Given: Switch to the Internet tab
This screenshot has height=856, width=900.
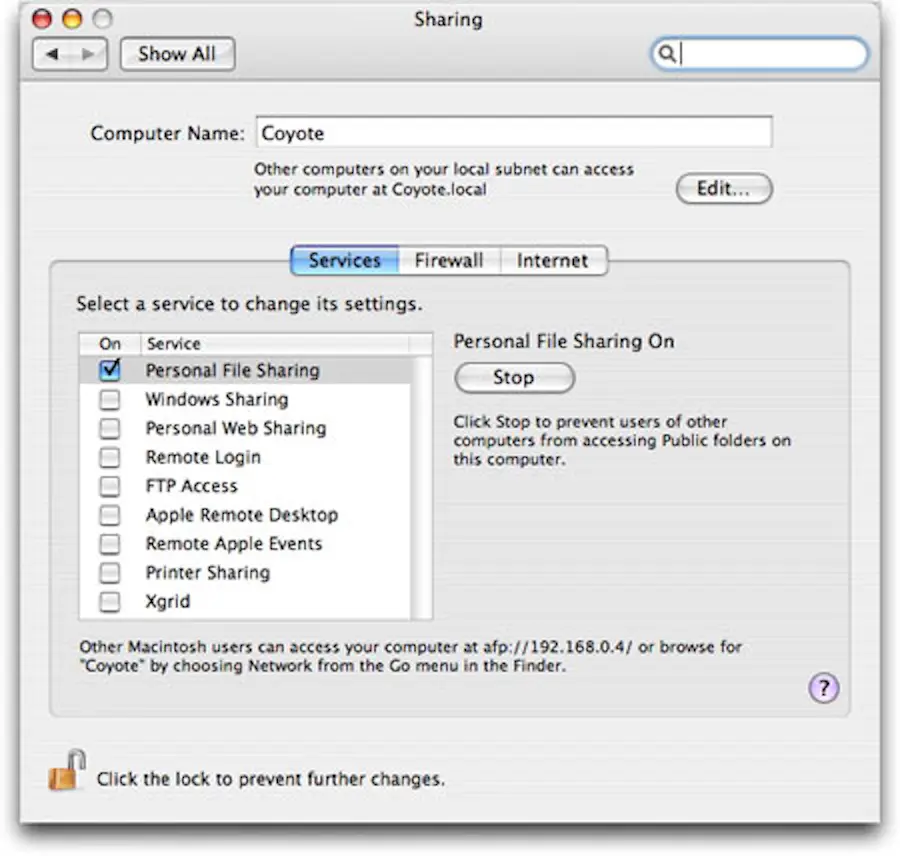Looking at the screenshot, I should 553,260.
